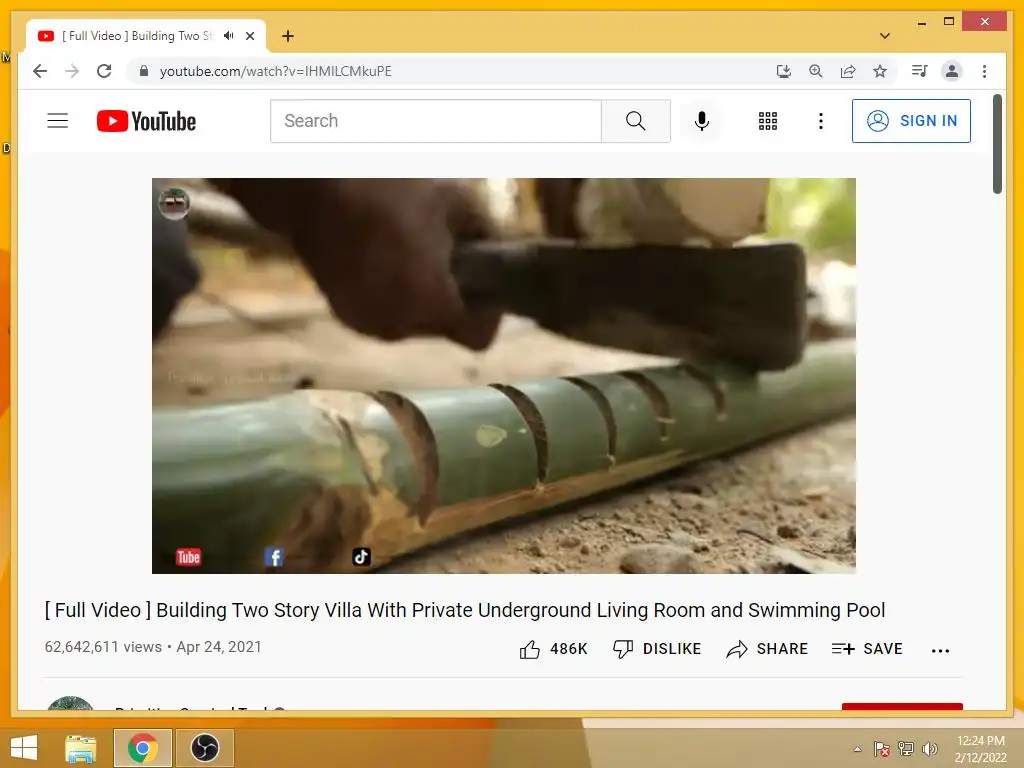Image resolution: width=1024 pixels, height=768 pixels.
Task: Expand the tab search chevron
Action: point(885,36)
